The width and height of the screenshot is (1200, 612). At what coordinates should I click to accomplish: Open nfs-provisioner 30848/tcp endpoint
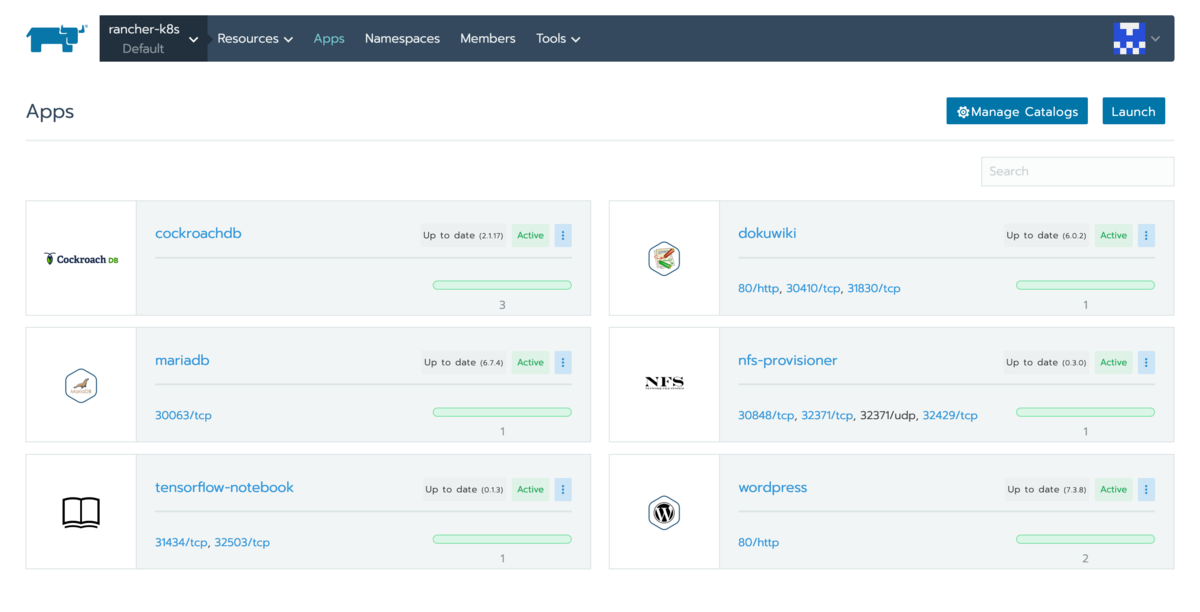pos(766,415)
